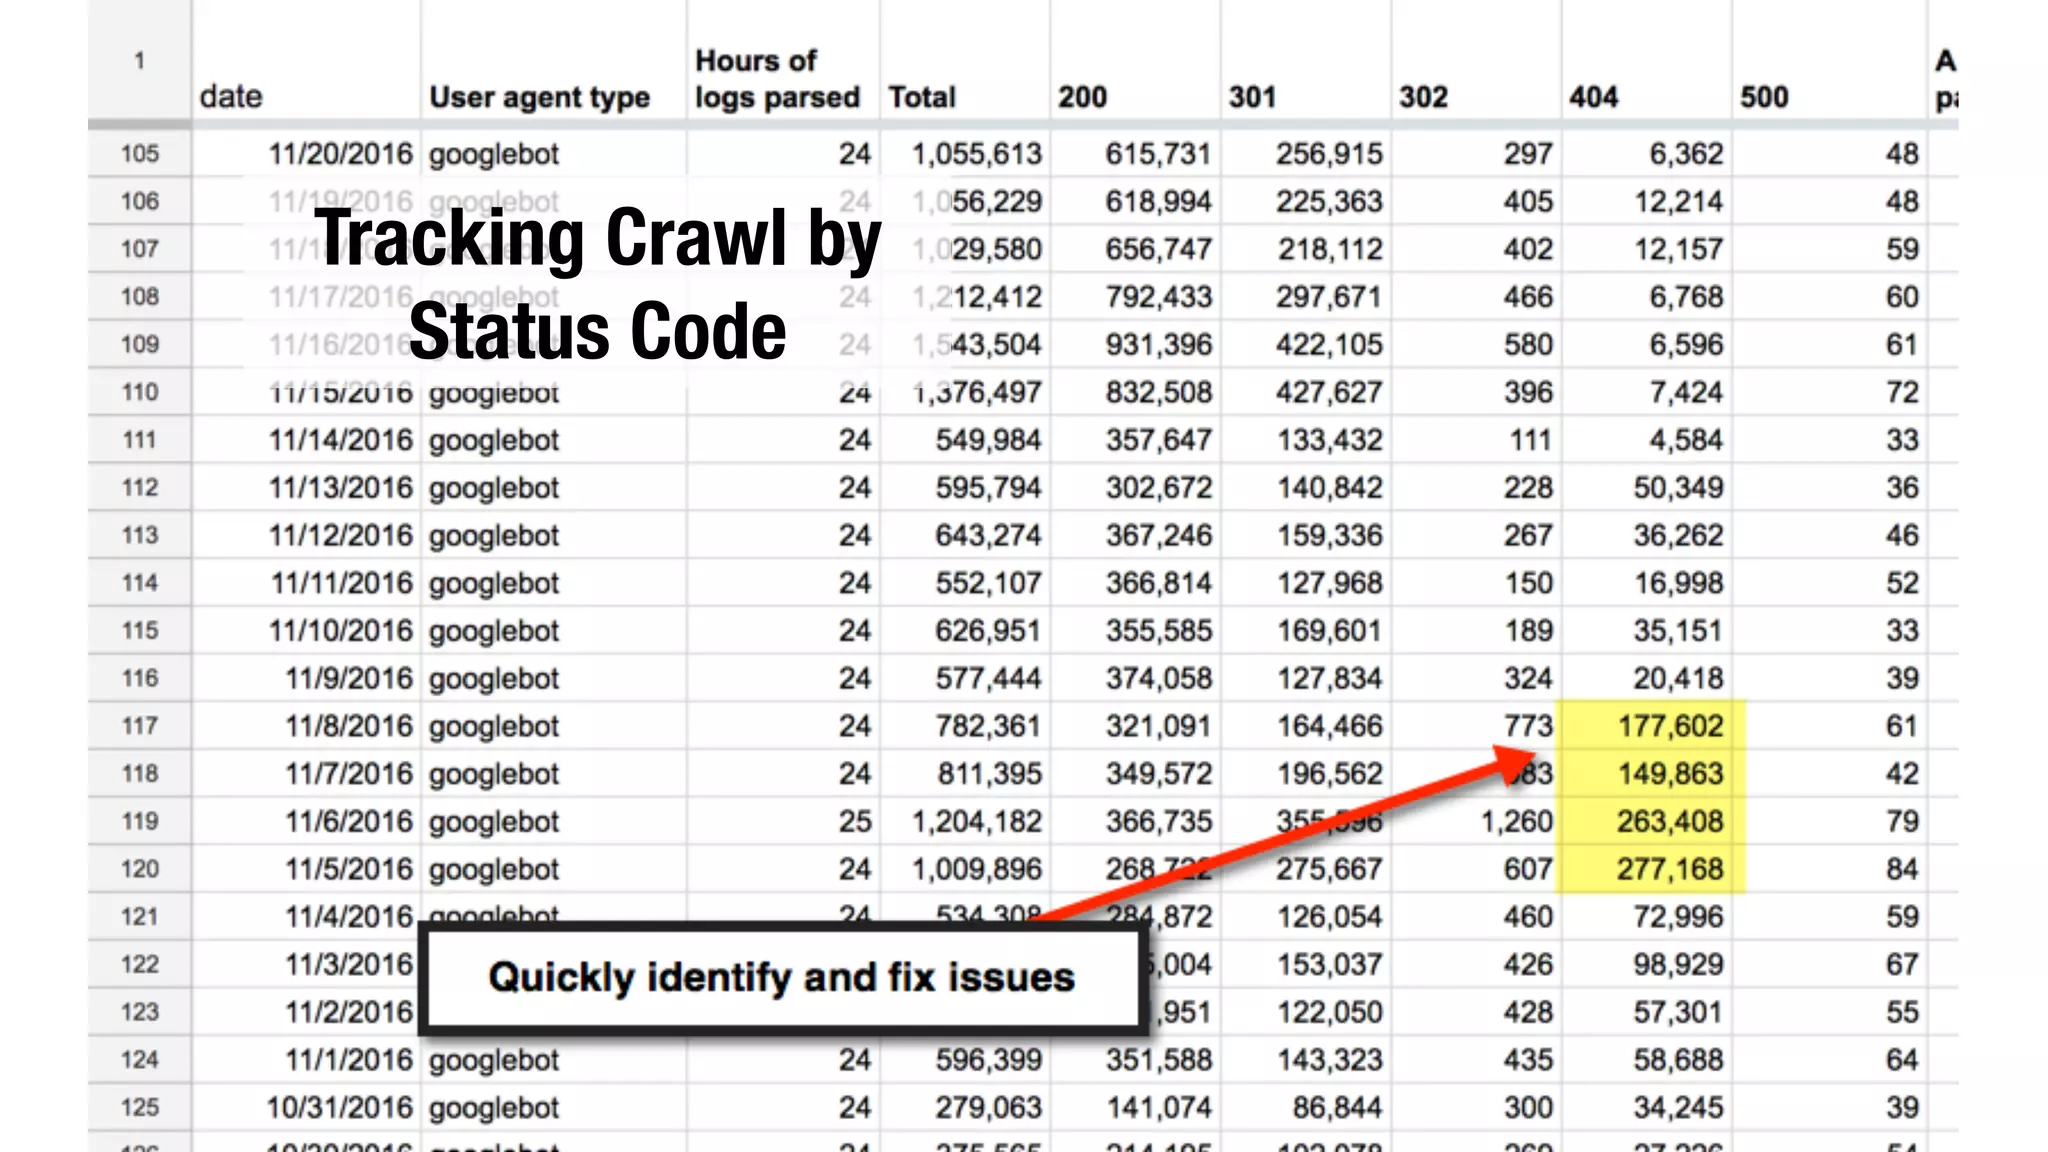
Task: Select row number 111 header
Action: click(x=140, y=440)
